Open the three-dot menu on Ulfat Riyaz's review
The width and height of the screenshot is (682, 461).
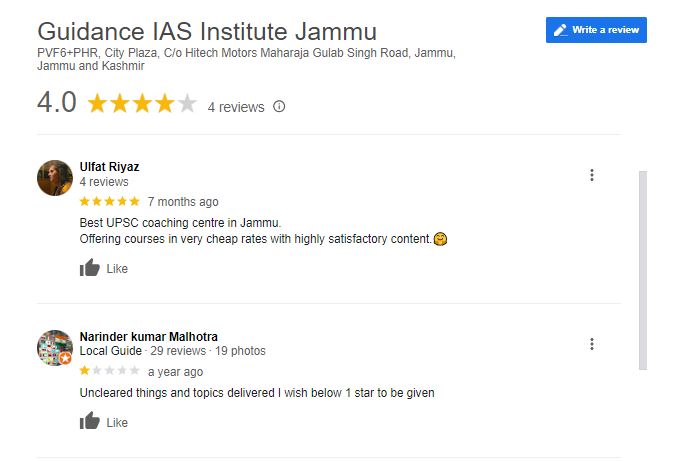(592, 175)
